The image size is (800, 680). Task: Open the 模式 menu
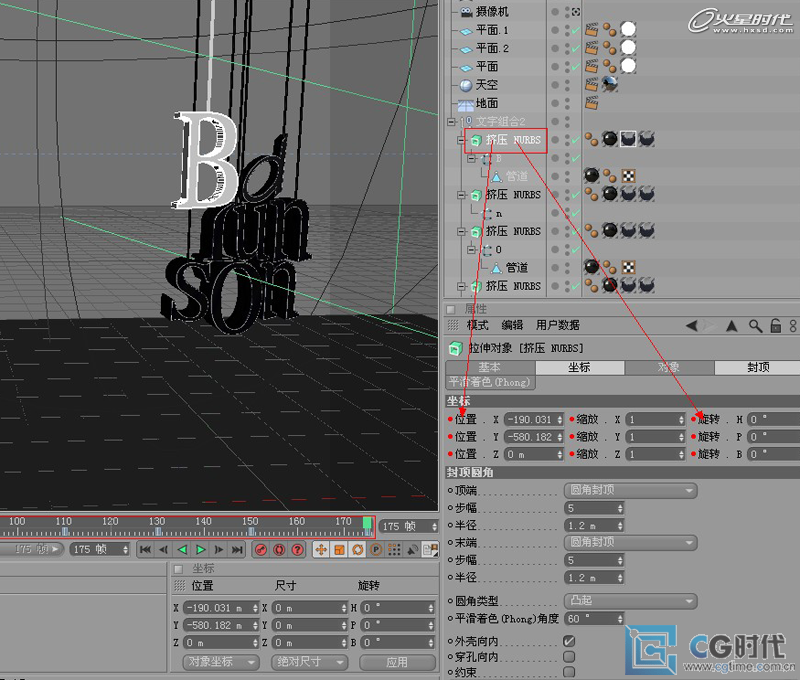(x=478, y=325)
